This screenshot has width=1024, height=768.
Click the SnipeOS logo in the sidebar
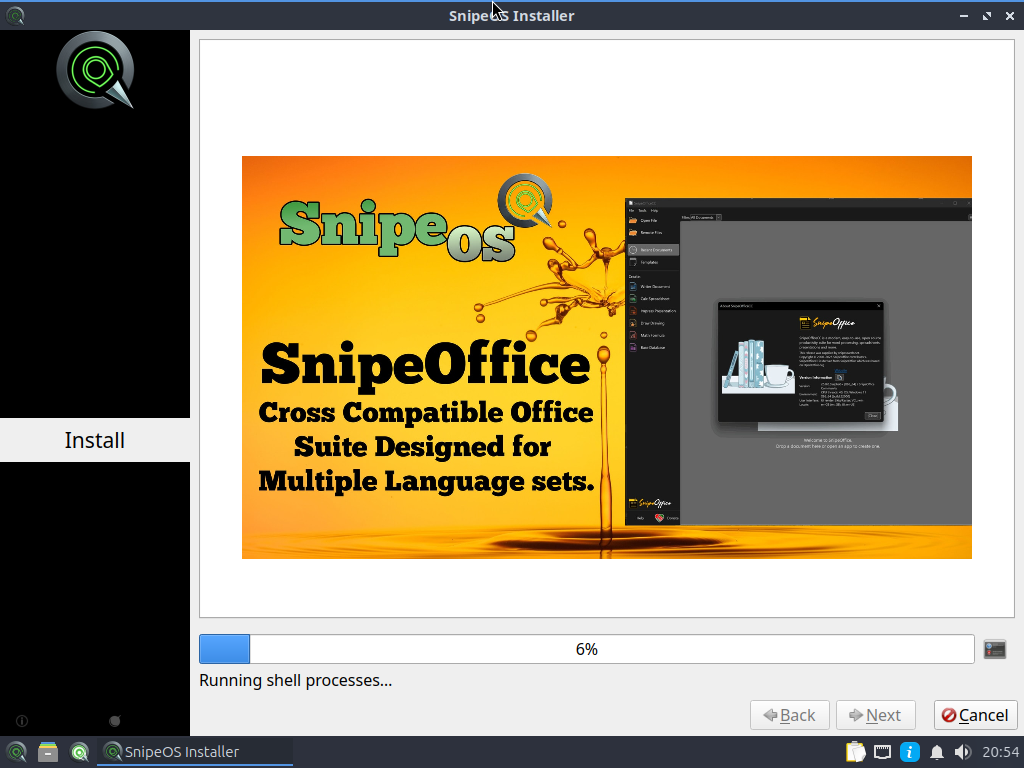click(x=95, y=70)
